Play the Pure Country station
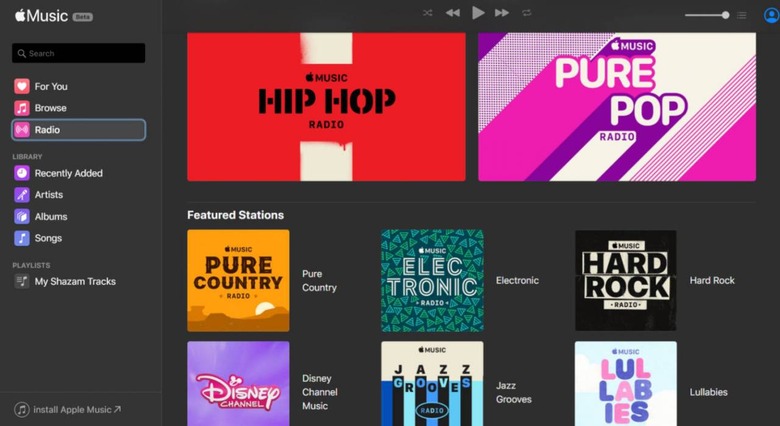Screen dimensions: 780x426 click(x=238, y=281)
